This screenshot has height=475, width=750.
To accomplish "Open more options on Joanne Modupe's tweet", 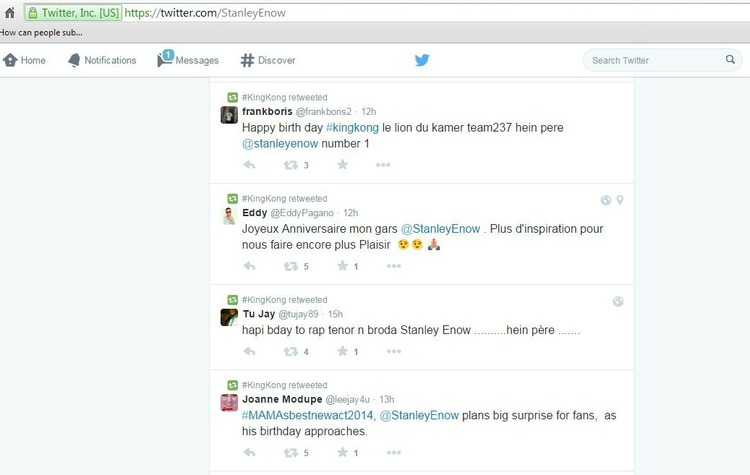I will (394, 453).
